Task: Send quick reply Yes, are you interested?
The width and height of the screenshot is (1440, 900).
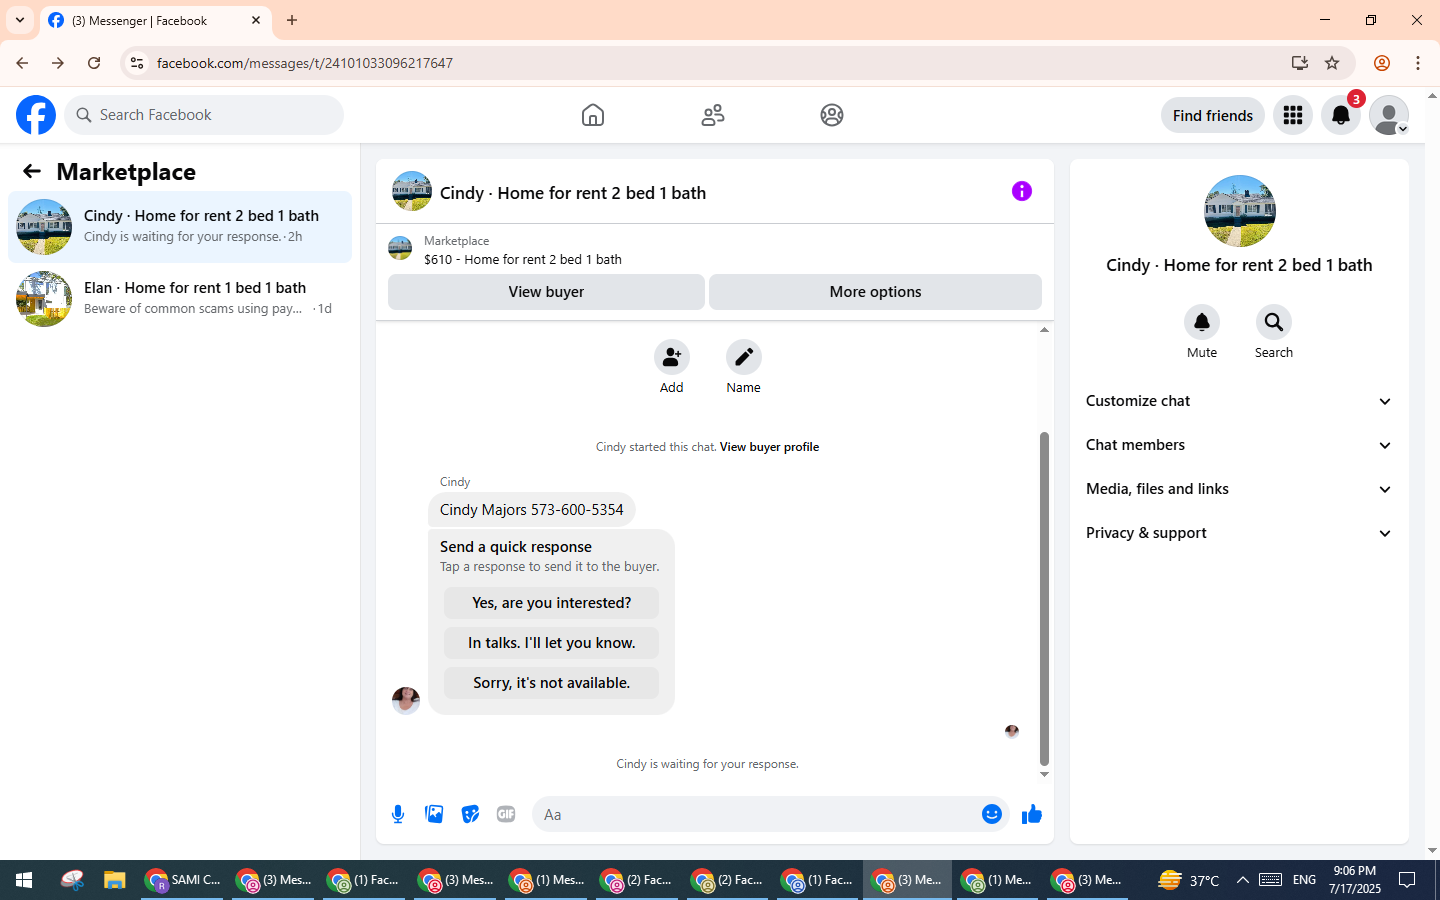Action: tap(552, 603)
